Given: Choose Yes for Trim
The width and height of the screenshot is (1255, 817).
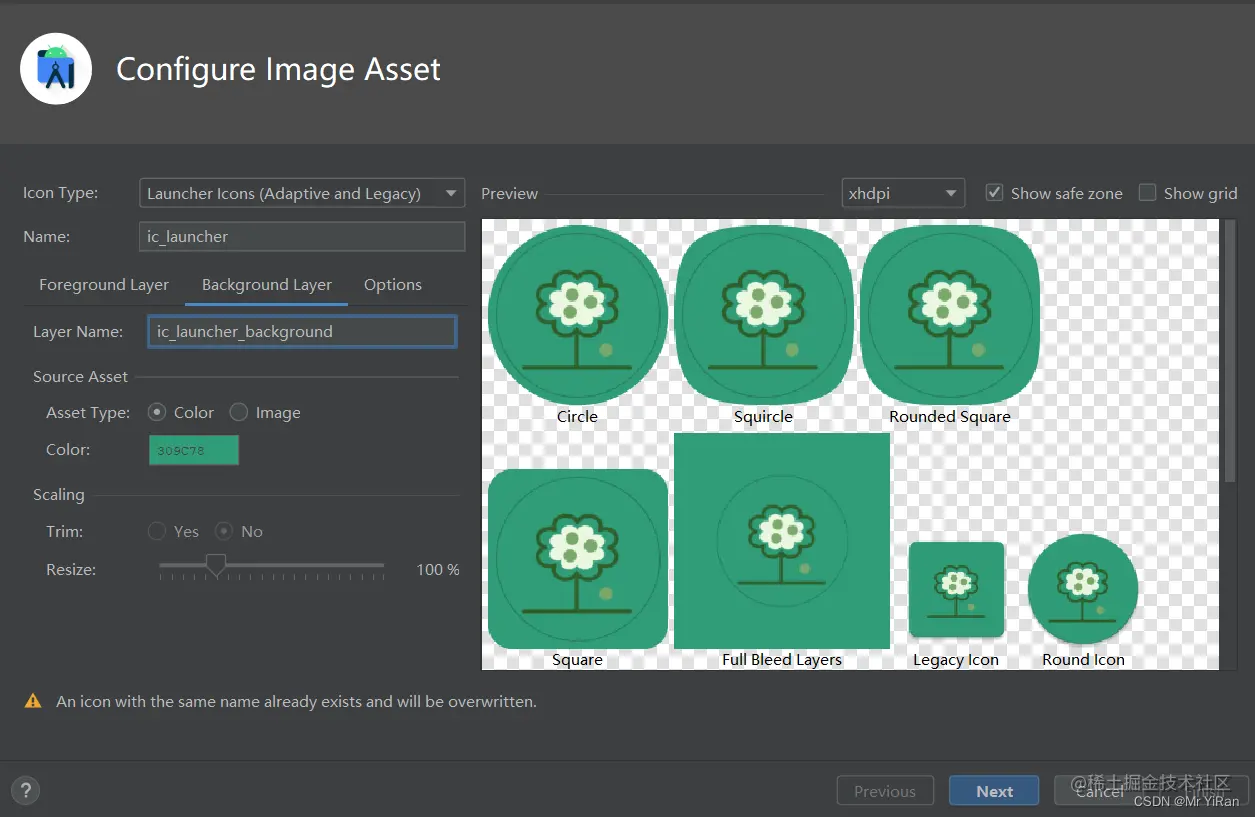Looking at the screenshot, I should [157, 531].
